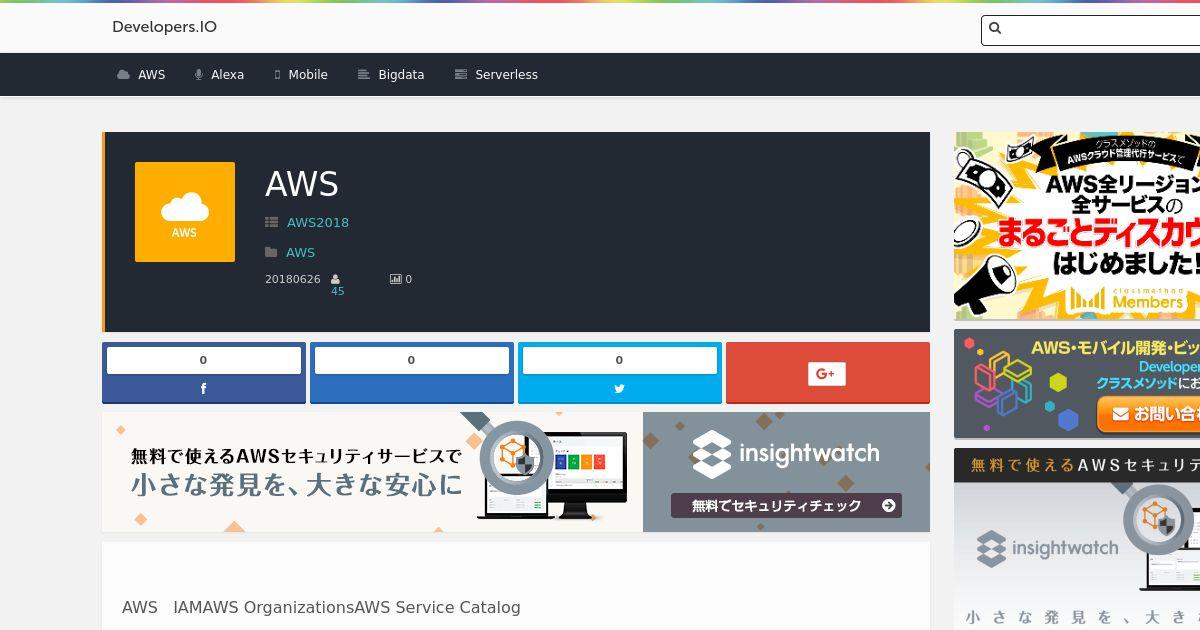Click the search magnifier icon
This screenshot has width=1200, height=630.
(x=995, y=29)
